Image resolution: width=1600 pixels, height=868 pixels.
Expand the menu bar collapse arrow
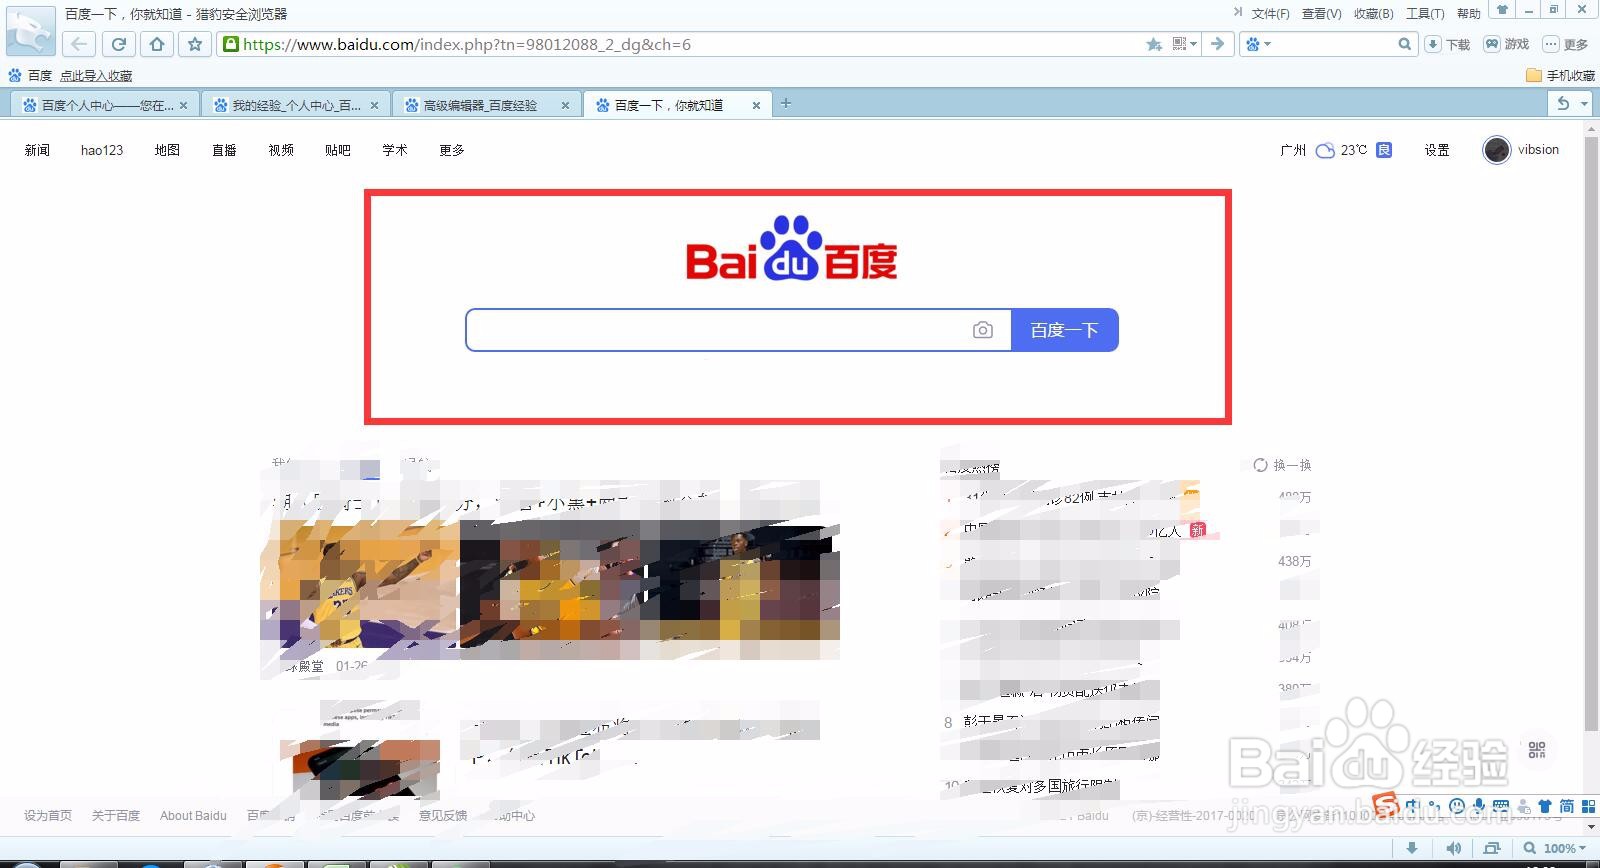pyautogui.click(x=1238, y=12)
